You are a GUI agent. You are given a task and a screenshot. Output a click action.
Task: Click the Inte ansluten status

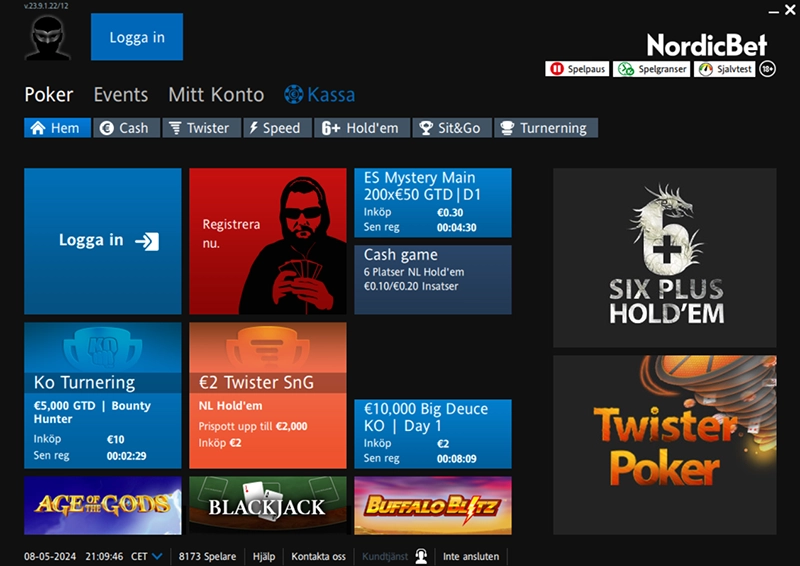click(x=471, y=556)
